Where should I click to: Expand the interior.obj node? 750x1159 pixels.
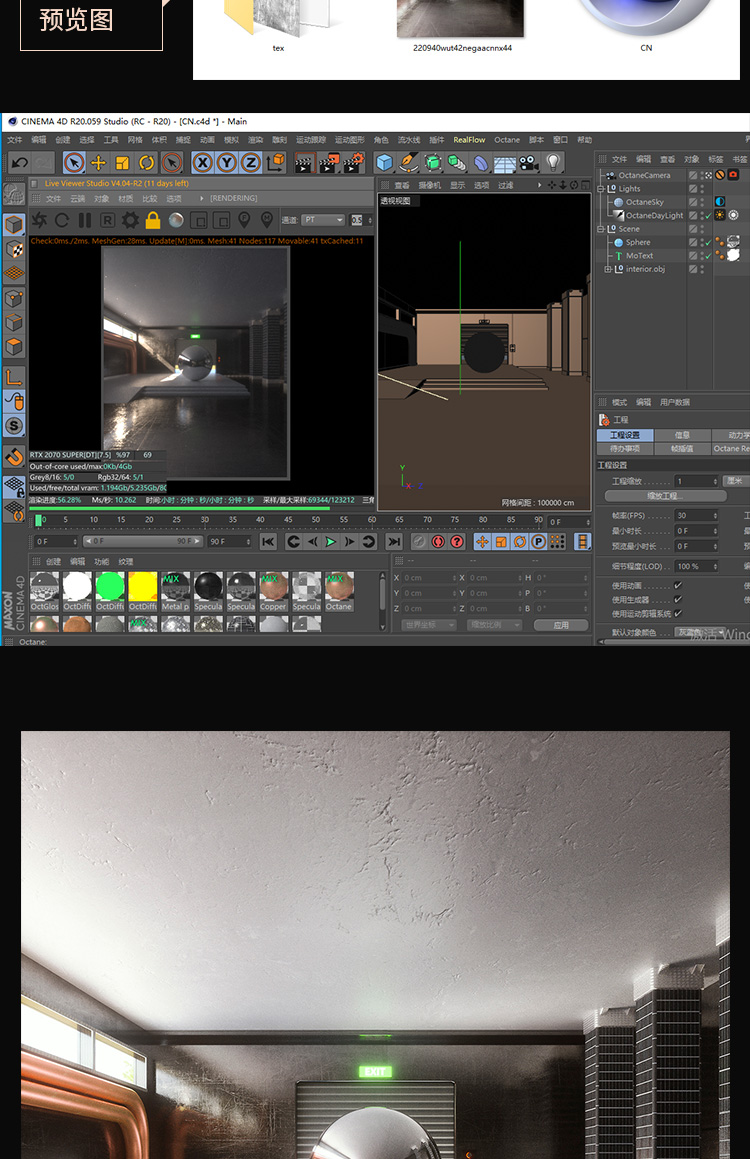click(x=608, y=269)
